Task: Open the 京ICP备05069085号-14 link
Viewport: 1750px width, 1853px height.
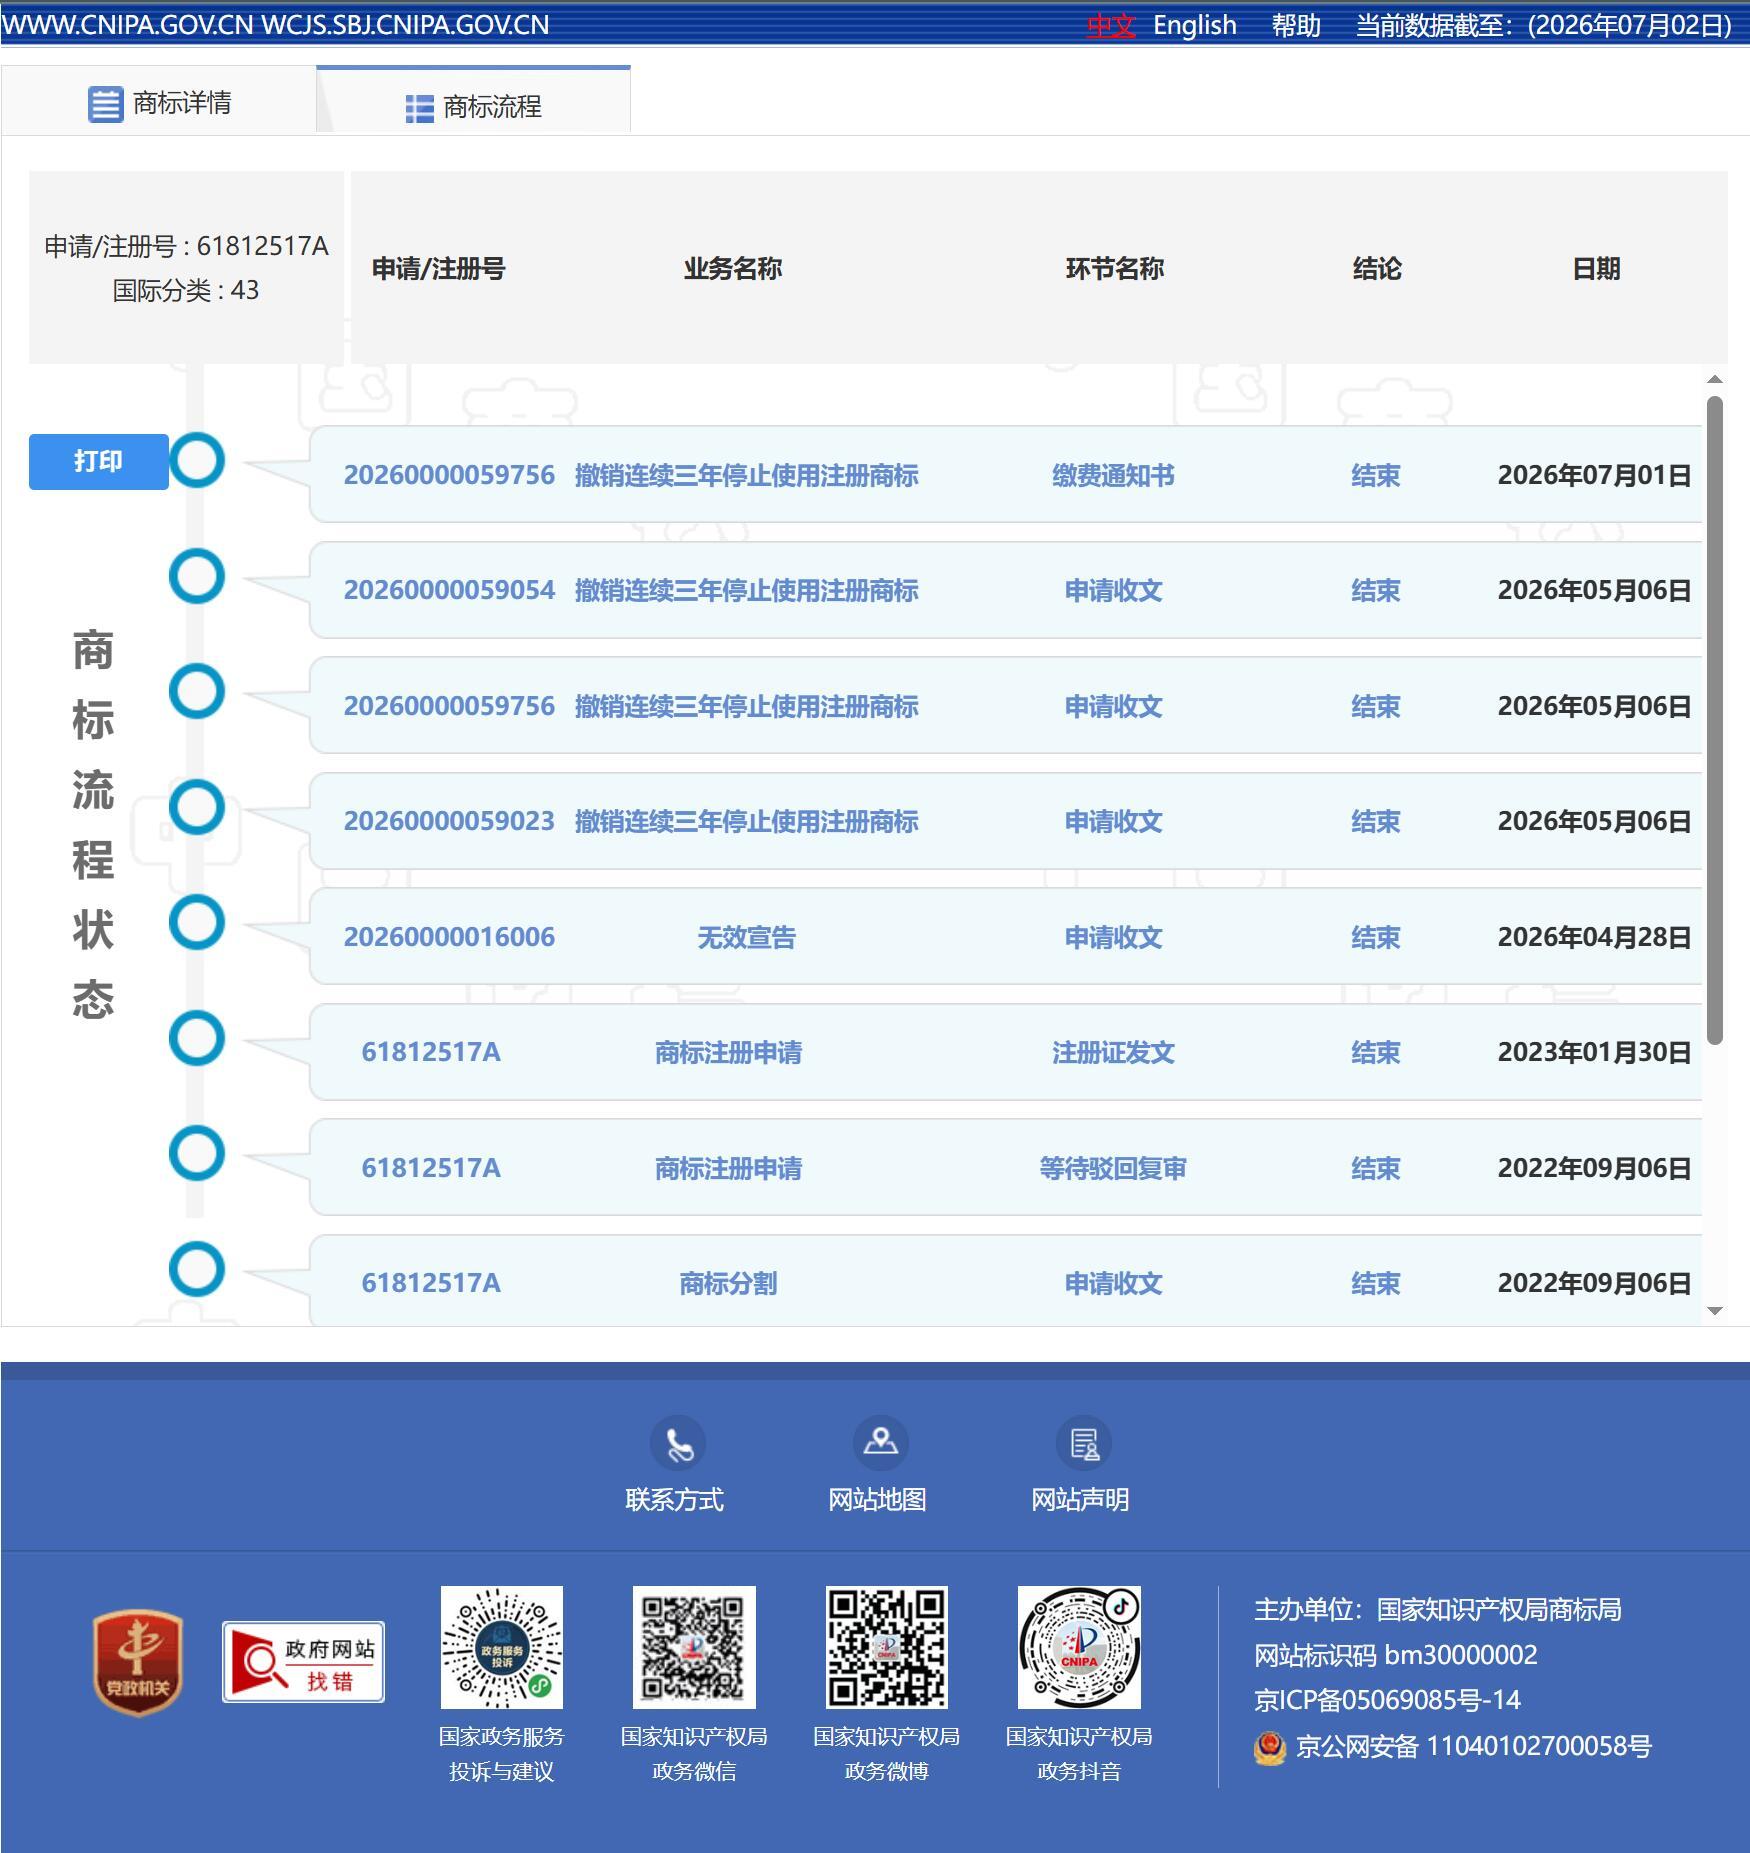Action: [1387, 1700]
